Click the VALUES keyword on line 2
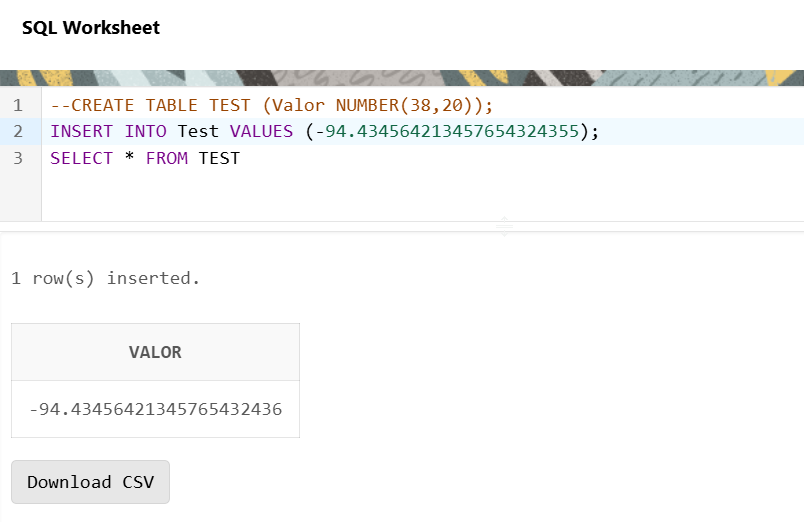This screenshot has height=522, width=804. click(261, 131)
